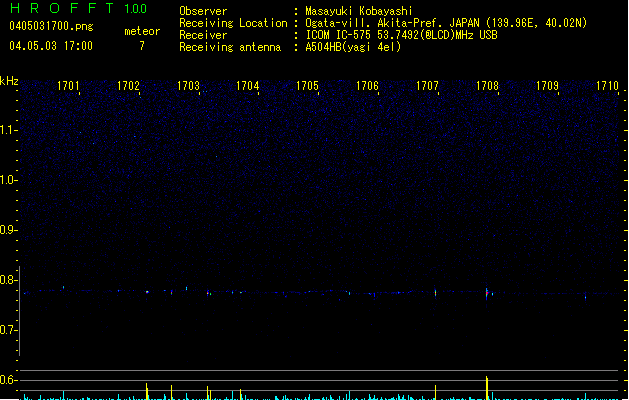Click the meteor echo at 1707

pos(435,293)
